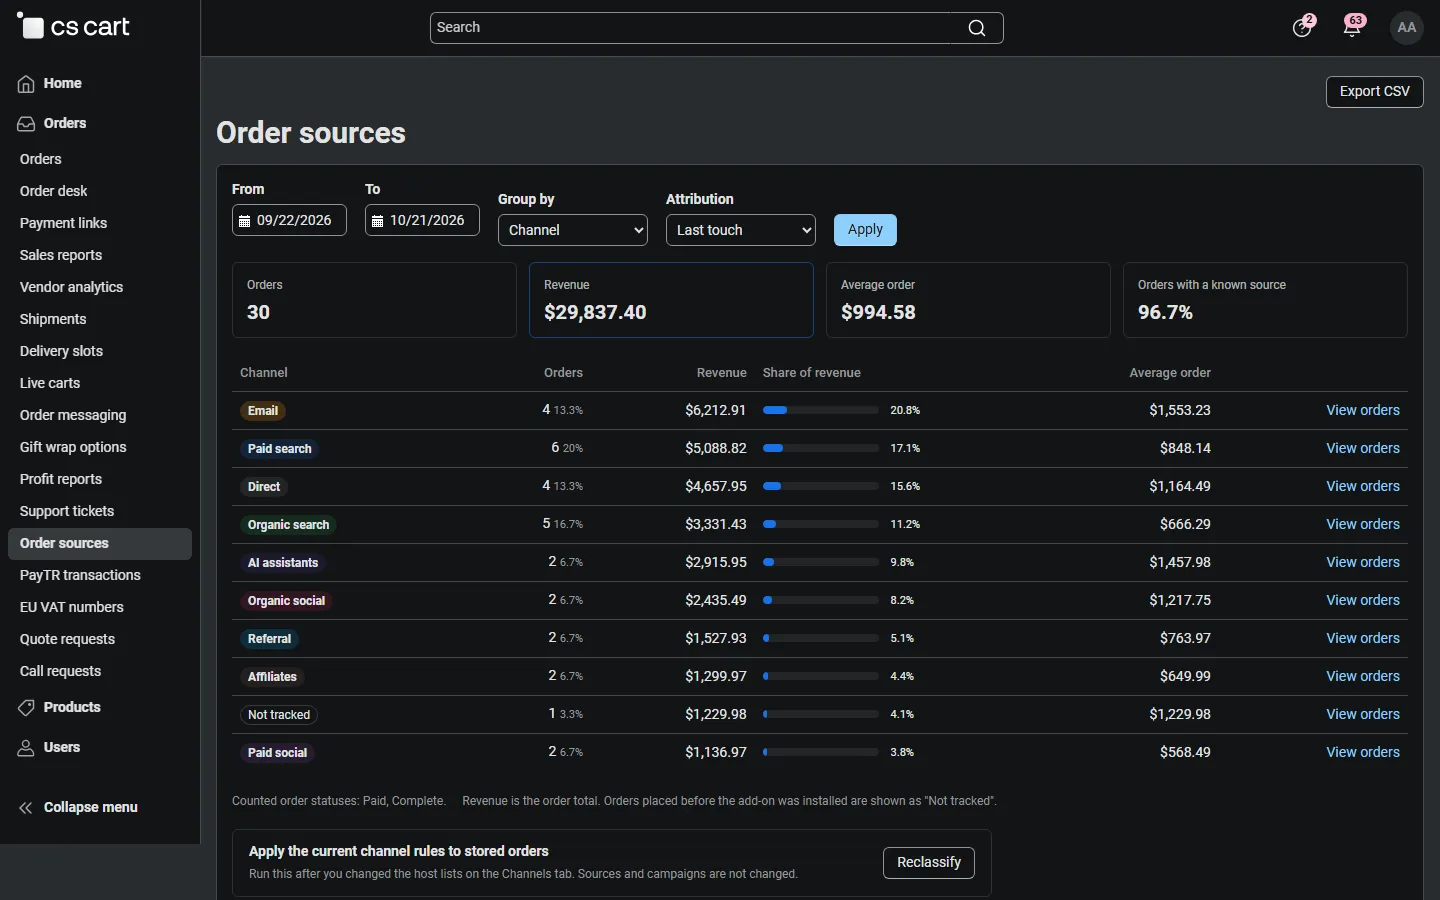
Task: Click the Users person icon
Action: tap(26, 748)
